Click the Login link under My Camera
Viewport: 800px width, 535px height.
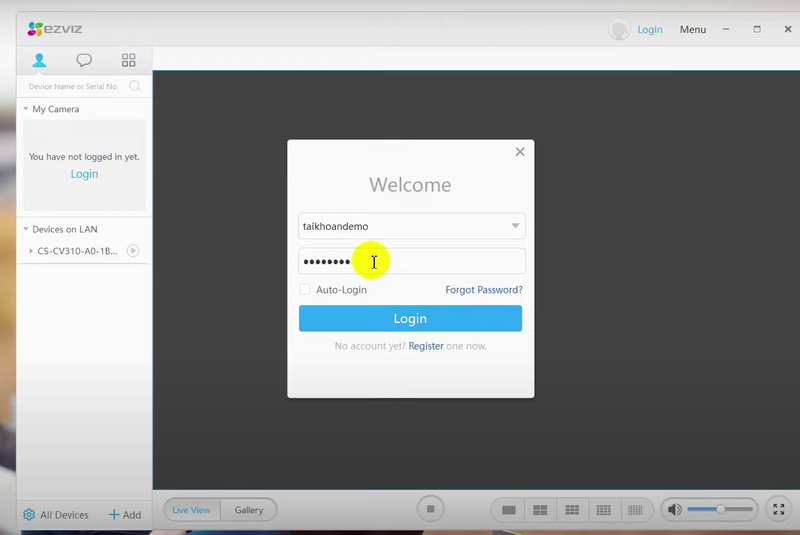[x=84, y=174]
